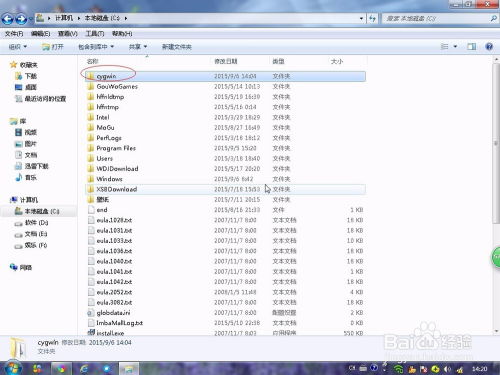Select the MoGu folder
The height and width of the screenshot is (375, 500).
pyautogui.click(x=105, y=128)
